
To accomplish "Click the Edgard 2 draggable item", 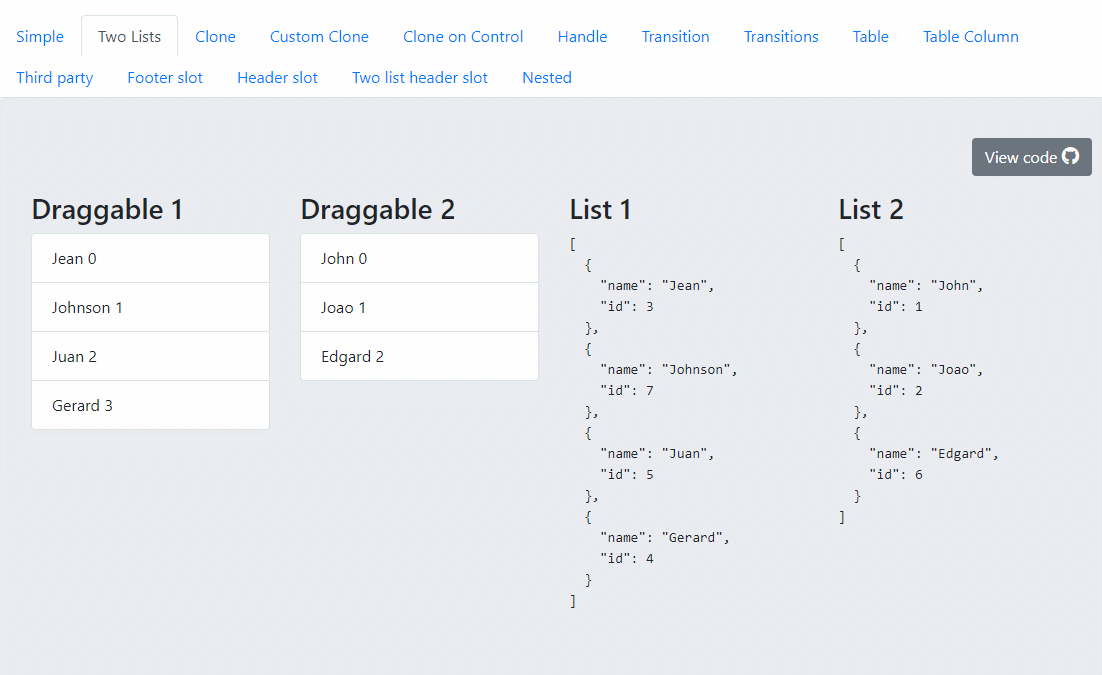I will [x=419, y=357].
